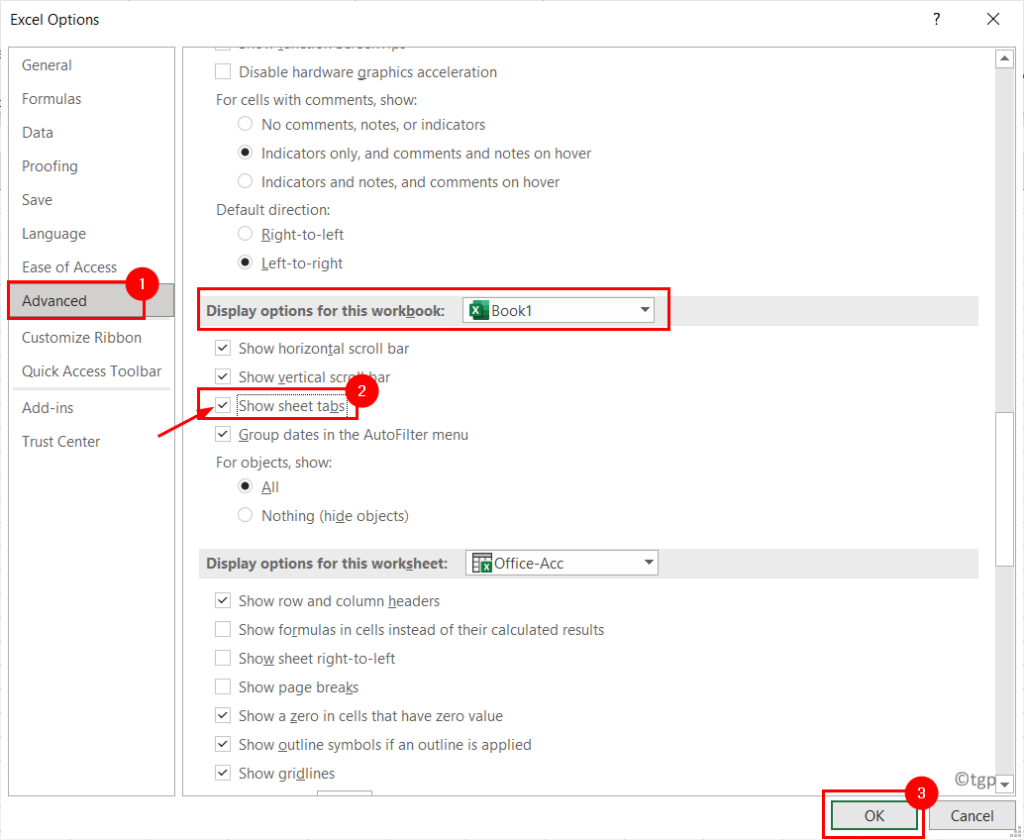Enable Disable hardware graphics acceleration
1024x840 pixels.
(221, 71)
